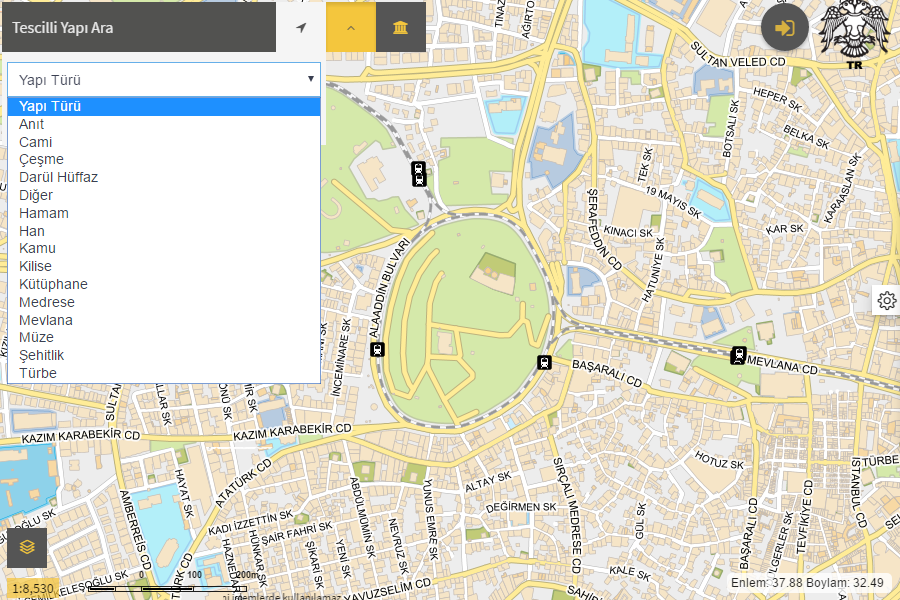900x600 pixels.
Task: Pick Kütüphane from the dropdown options
Action: pos(53,284)
